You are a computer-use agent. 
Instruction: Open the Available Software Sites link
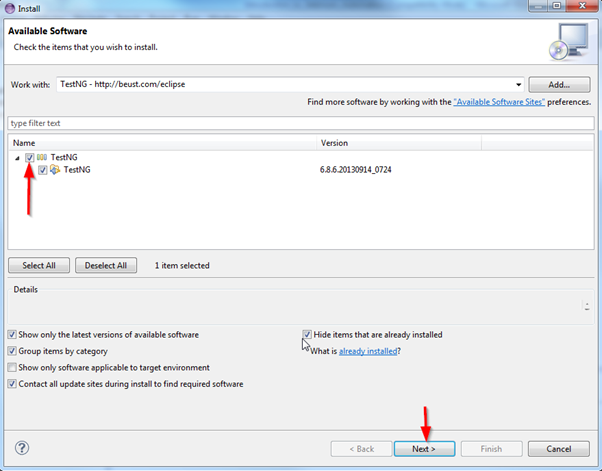pos(499,102)
